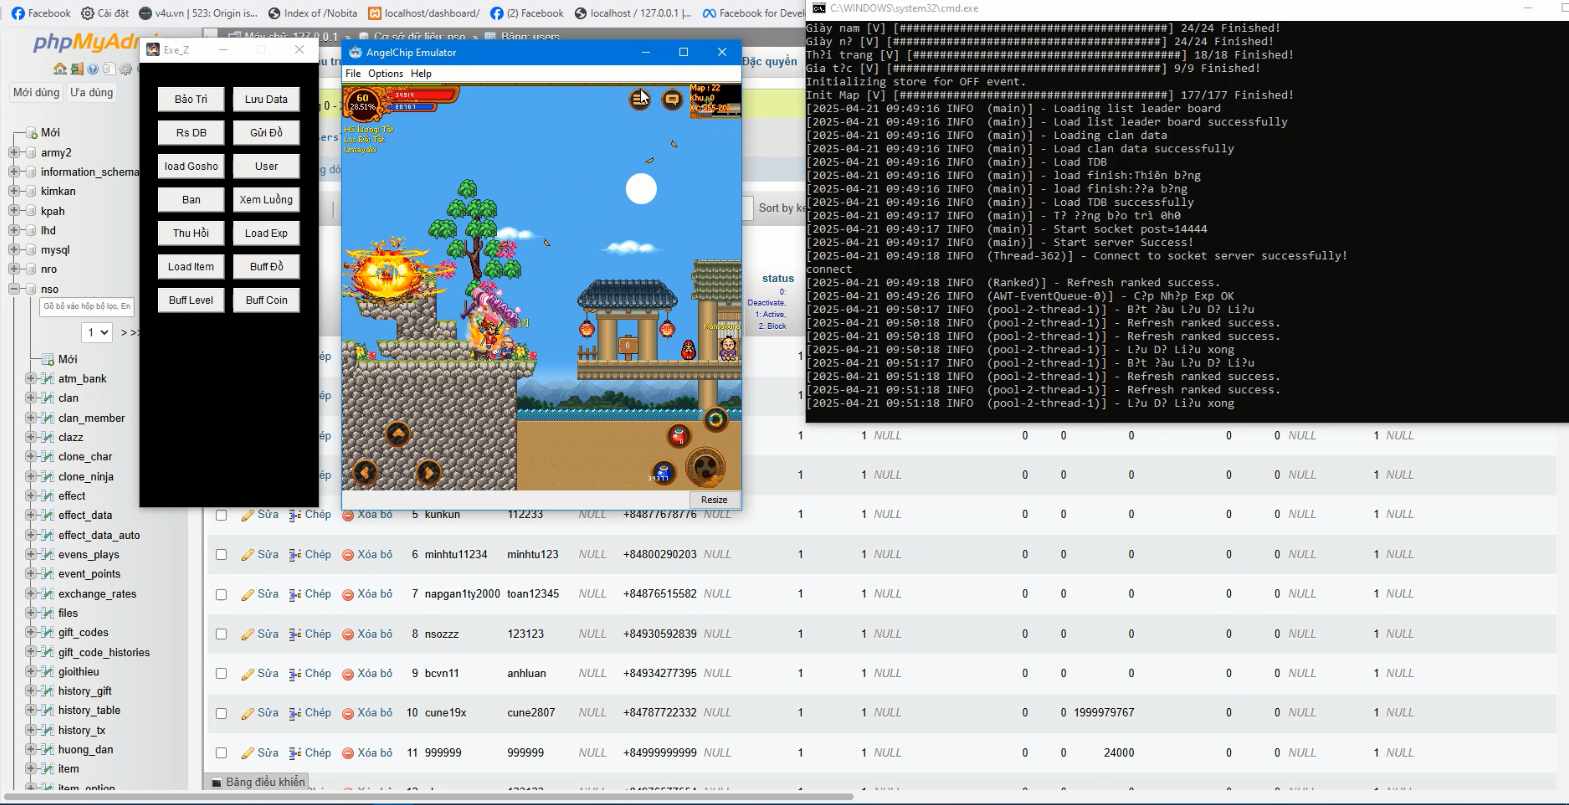Viewport: 1569px width, 805px height.
Task: Click the Load Exp button in Exe_Z
Action: [266, 233]
